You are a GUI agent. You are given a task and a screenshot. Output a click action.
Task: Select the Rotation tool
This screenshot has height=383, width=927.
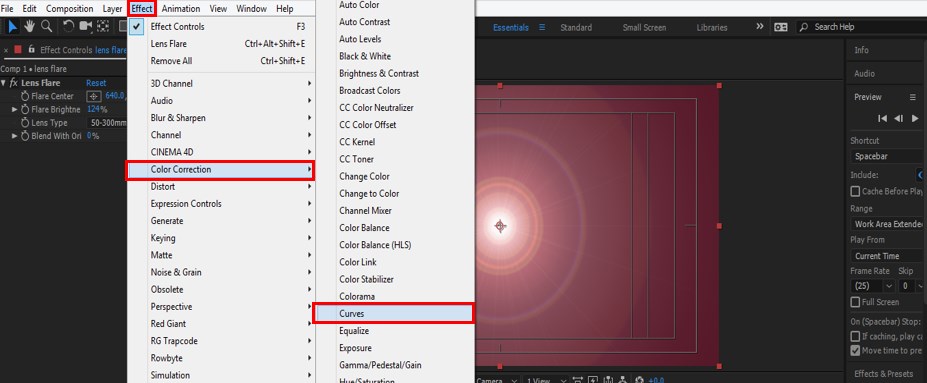coord(69,27)
